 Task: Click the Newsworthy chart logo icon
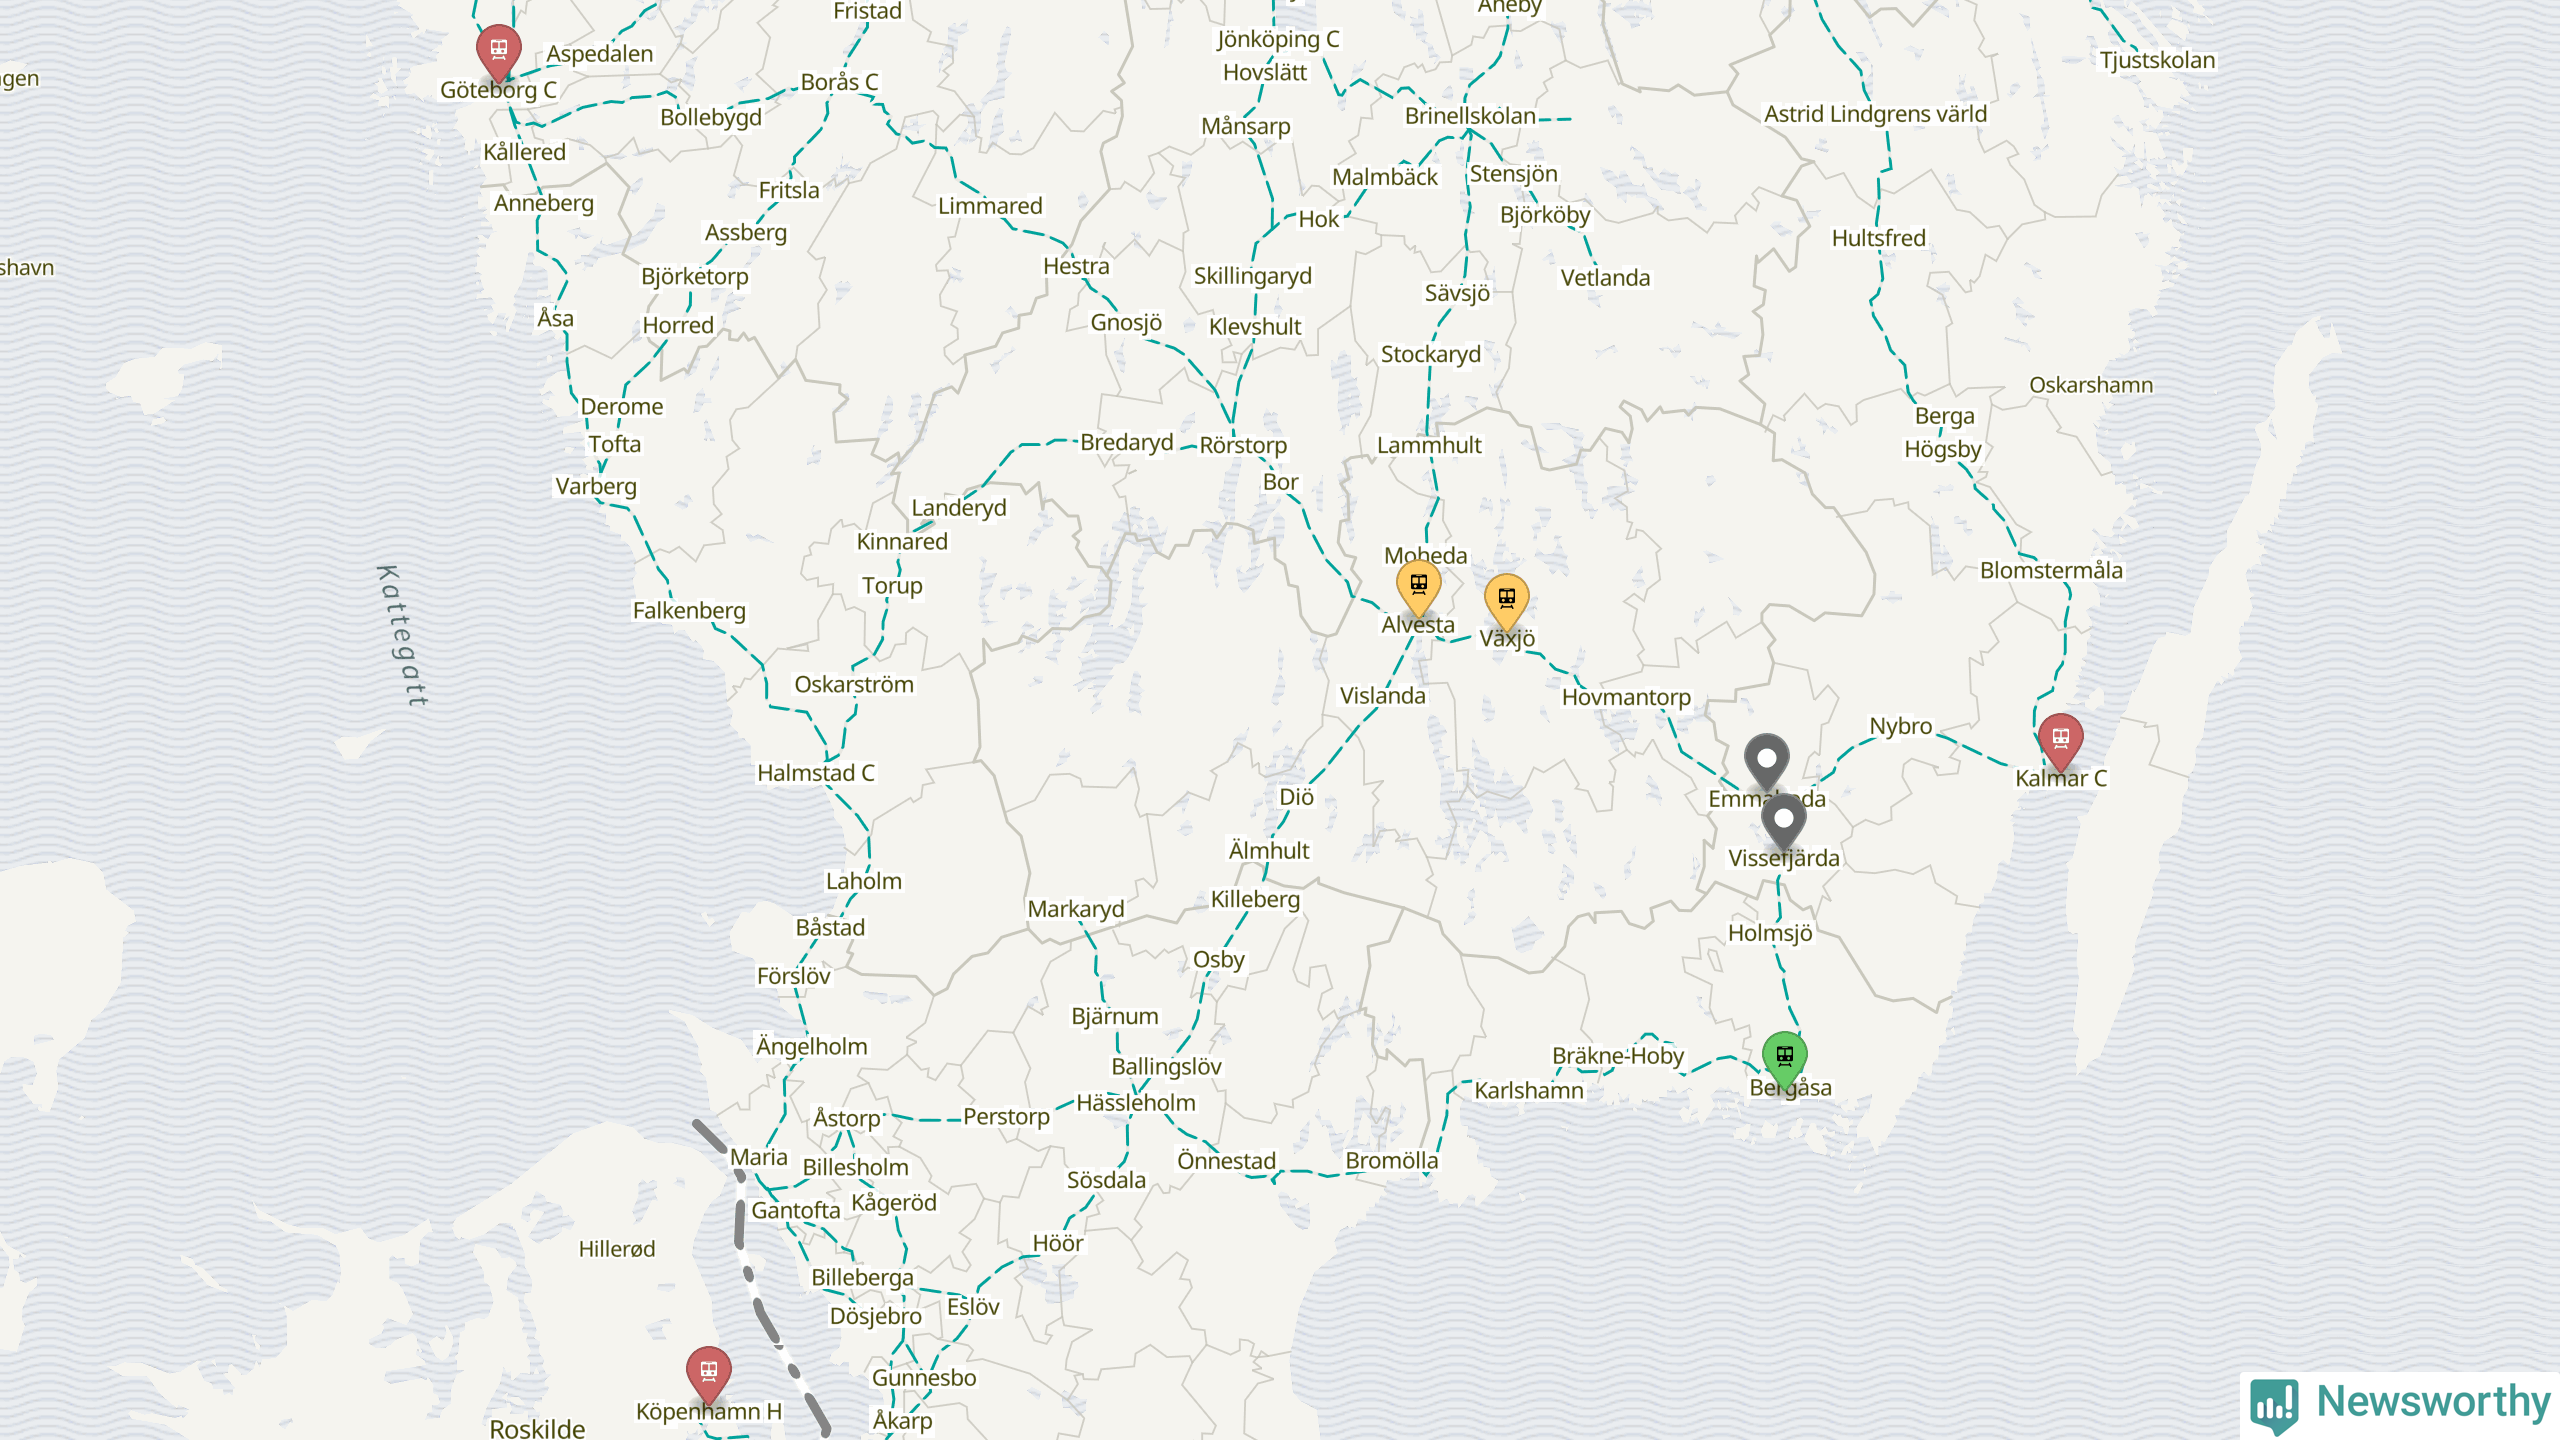[x=2274, y=1404]
